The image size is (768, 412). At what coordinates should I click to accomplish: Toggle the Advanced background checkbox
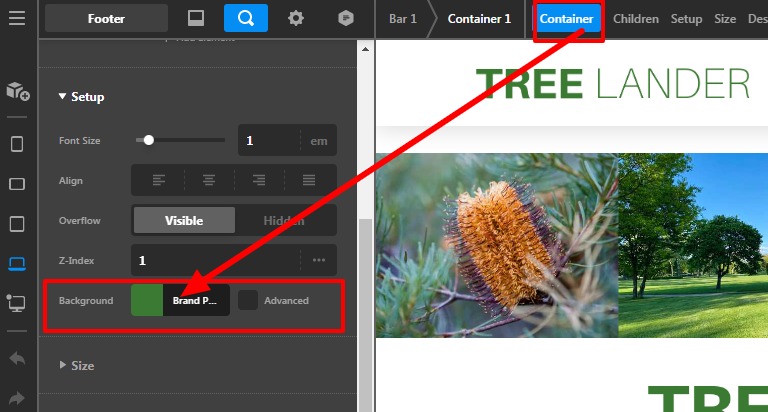247,300
